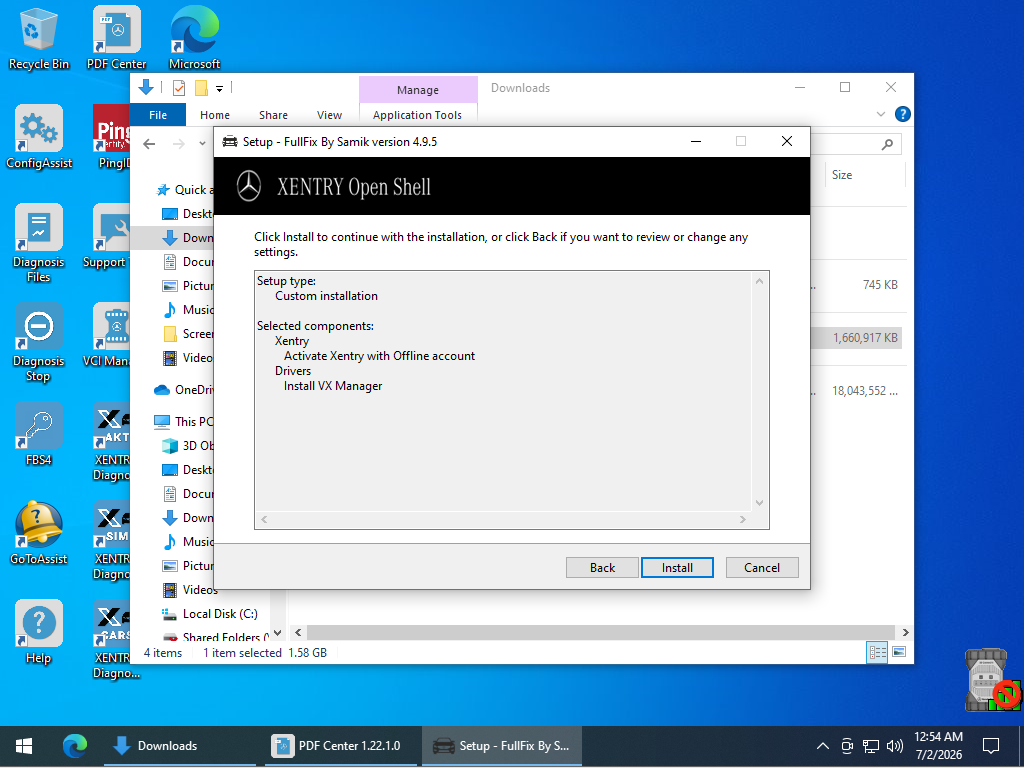The width and height of the screenshot is (1024, 768).
Task: Select 3D Objects in the navigation pane
Action: point(188,446)
